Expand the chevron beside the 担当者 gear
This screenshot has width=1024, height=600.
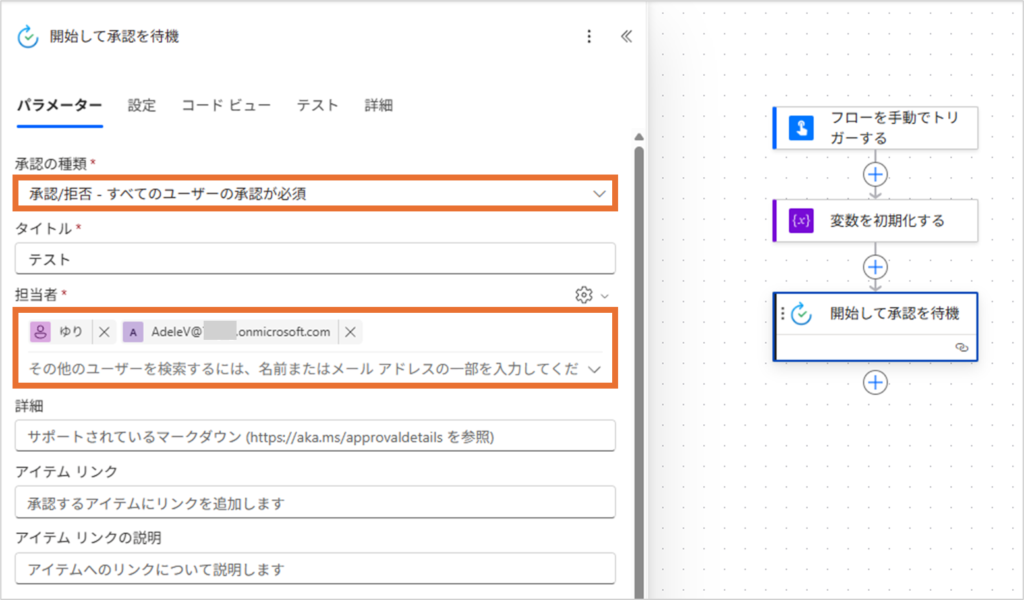604,295
